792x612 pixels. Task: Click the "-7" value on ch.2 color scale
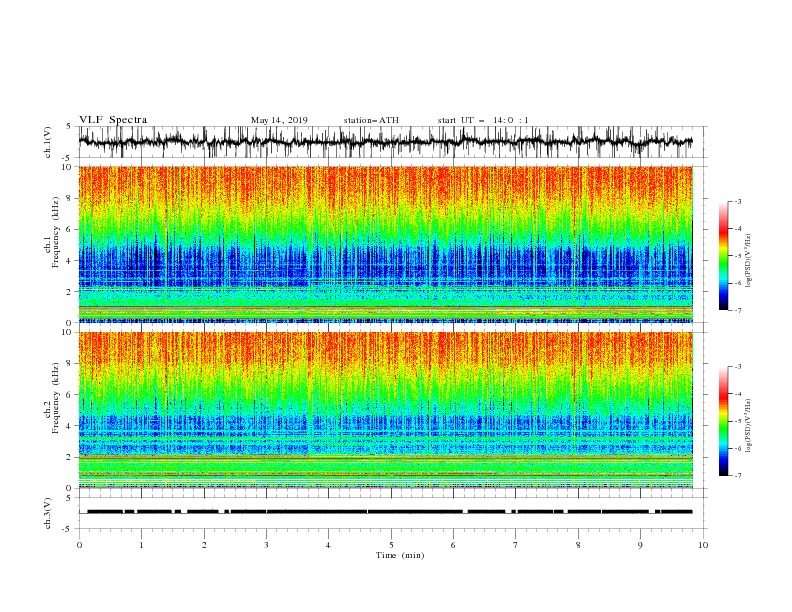(737, 475)
